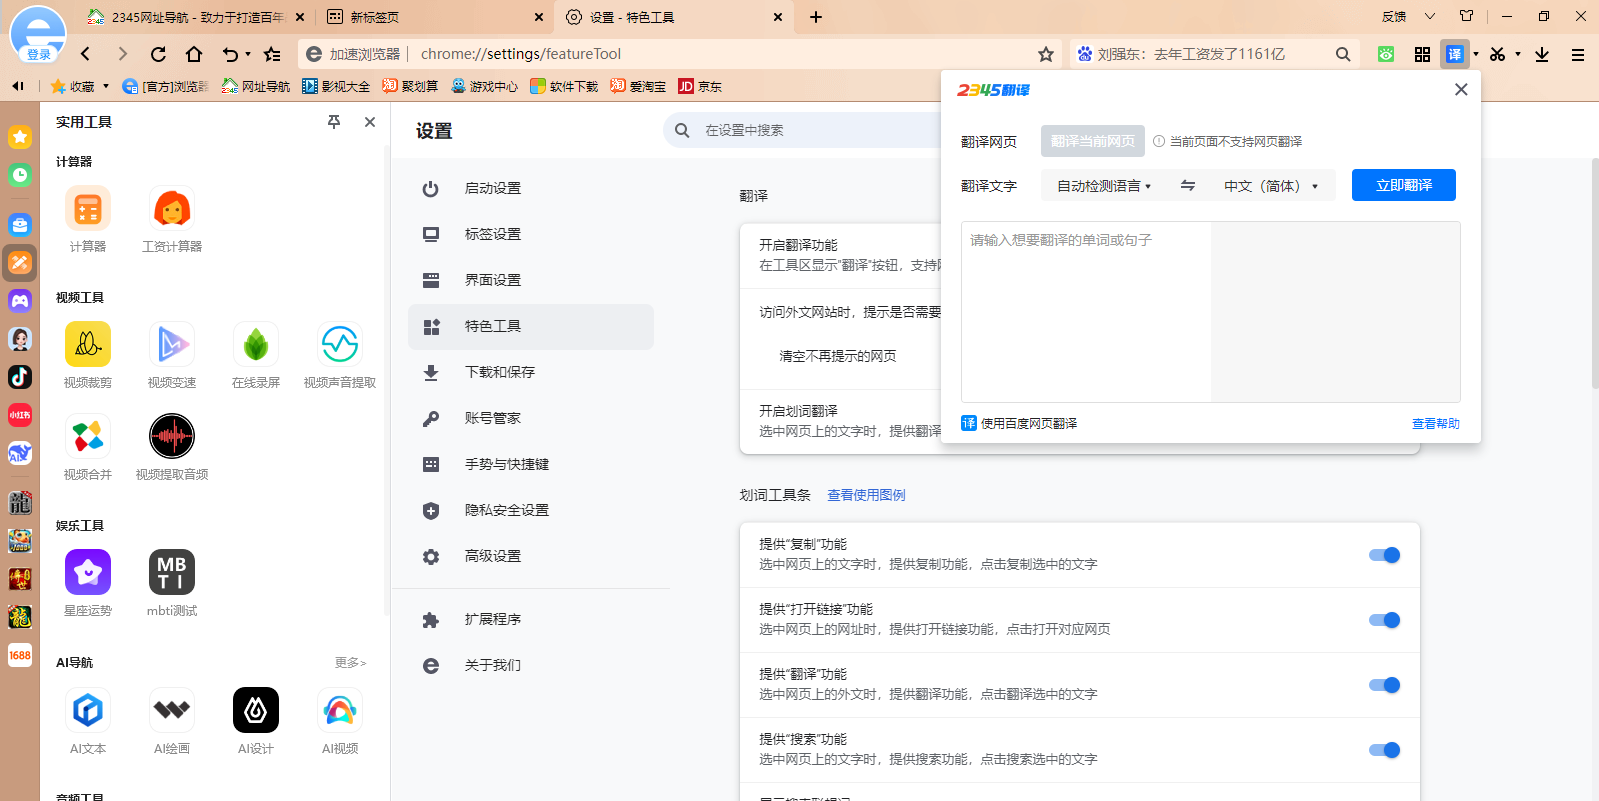
Task: Pin the 实用工具 side panel
Action: click(x=334, y=122)
